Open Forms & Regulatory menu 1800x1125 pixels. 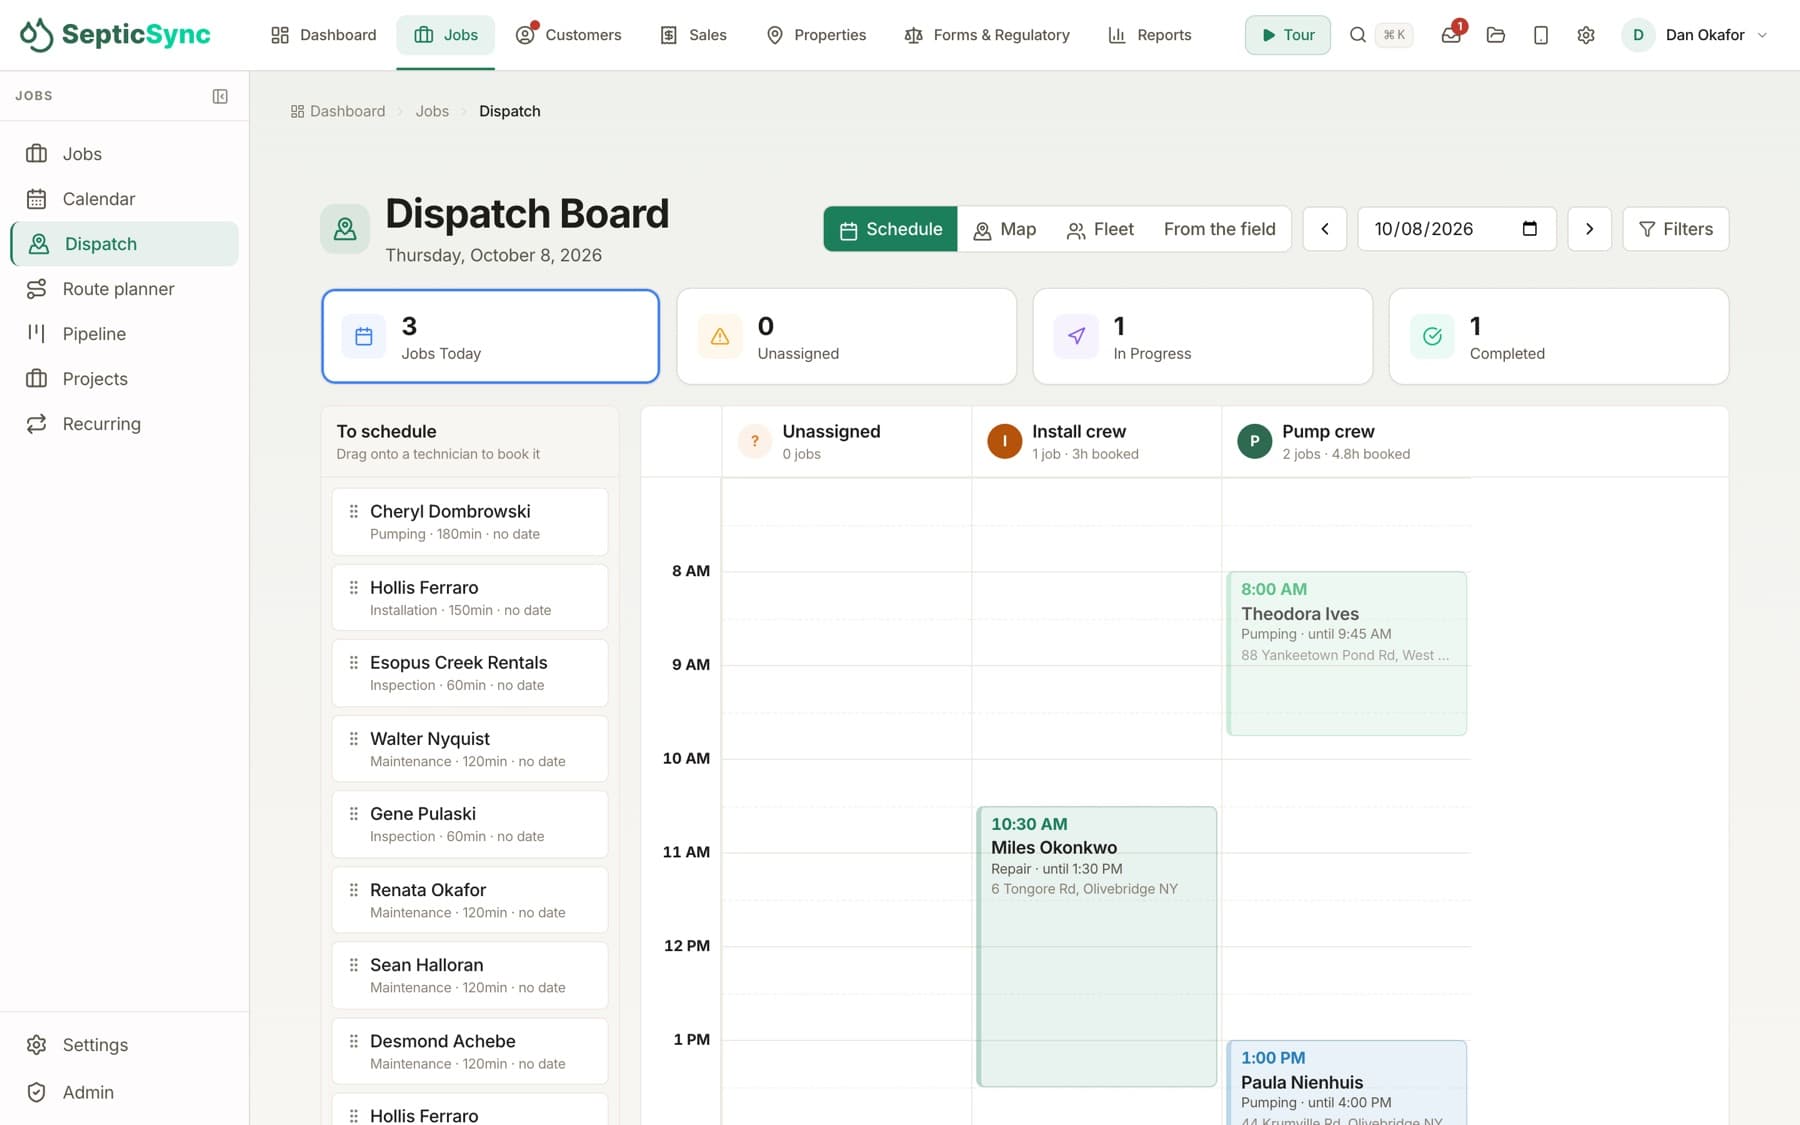pos(986,35)
